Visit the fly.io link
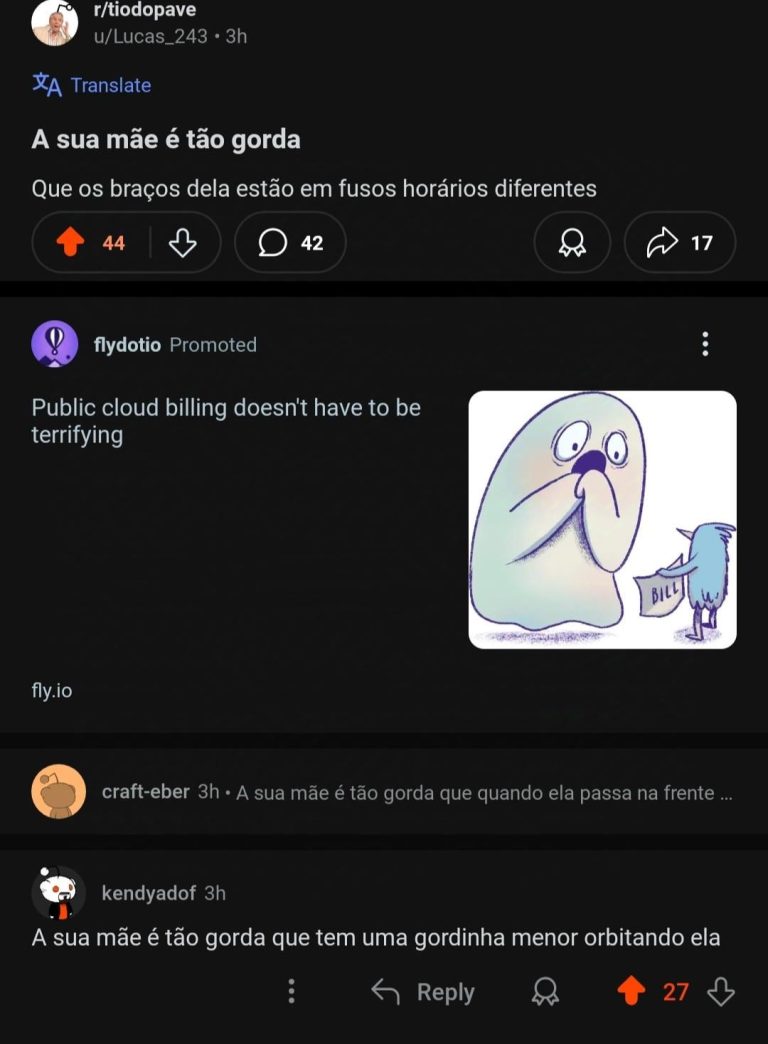The image size is (768, 1044). (x=52, y=691)
